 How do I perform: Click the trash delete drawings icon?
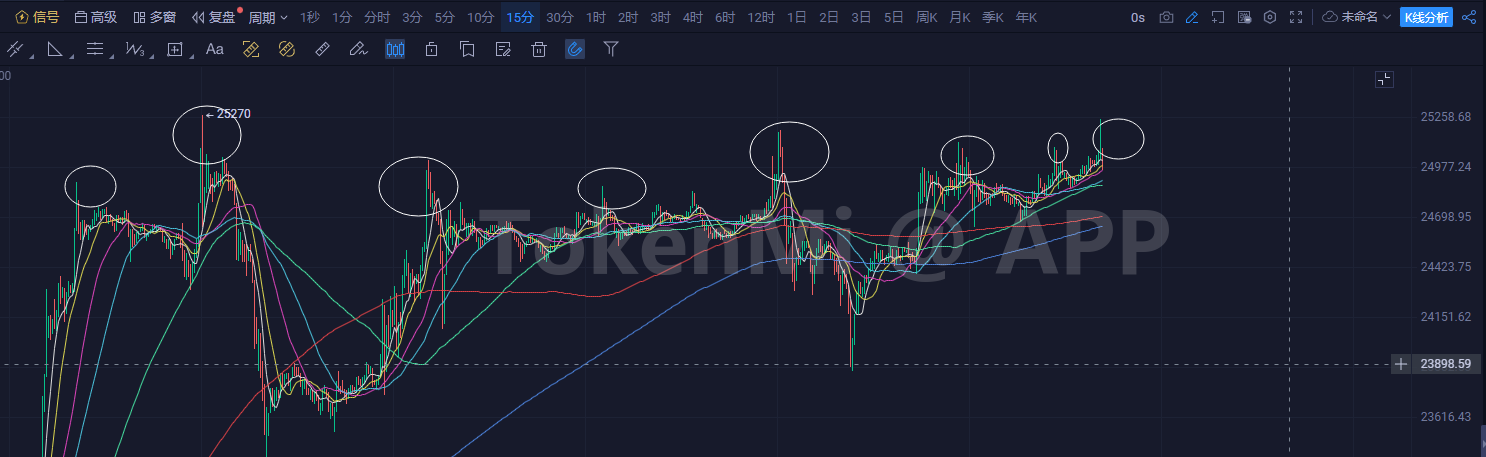coord(539,49)
